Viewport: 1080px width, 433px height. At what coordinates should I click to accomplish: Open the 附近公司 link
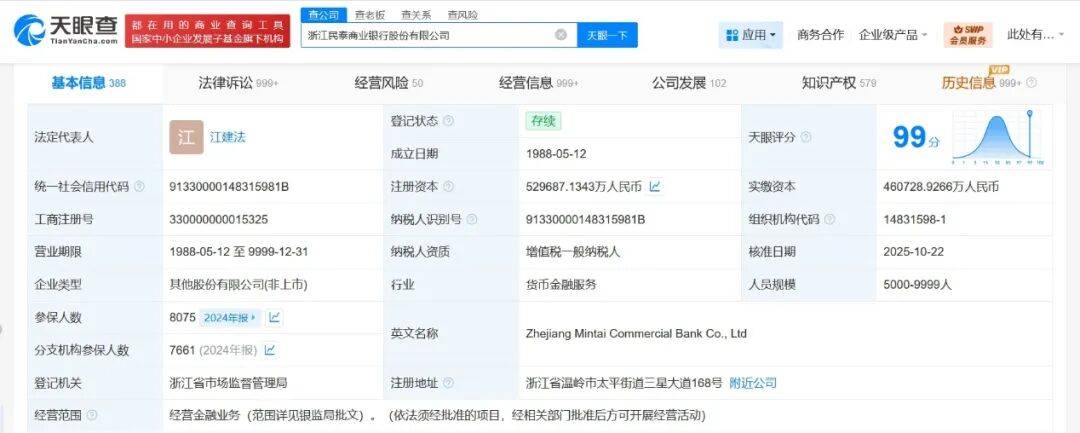click(x=753, y=383)
